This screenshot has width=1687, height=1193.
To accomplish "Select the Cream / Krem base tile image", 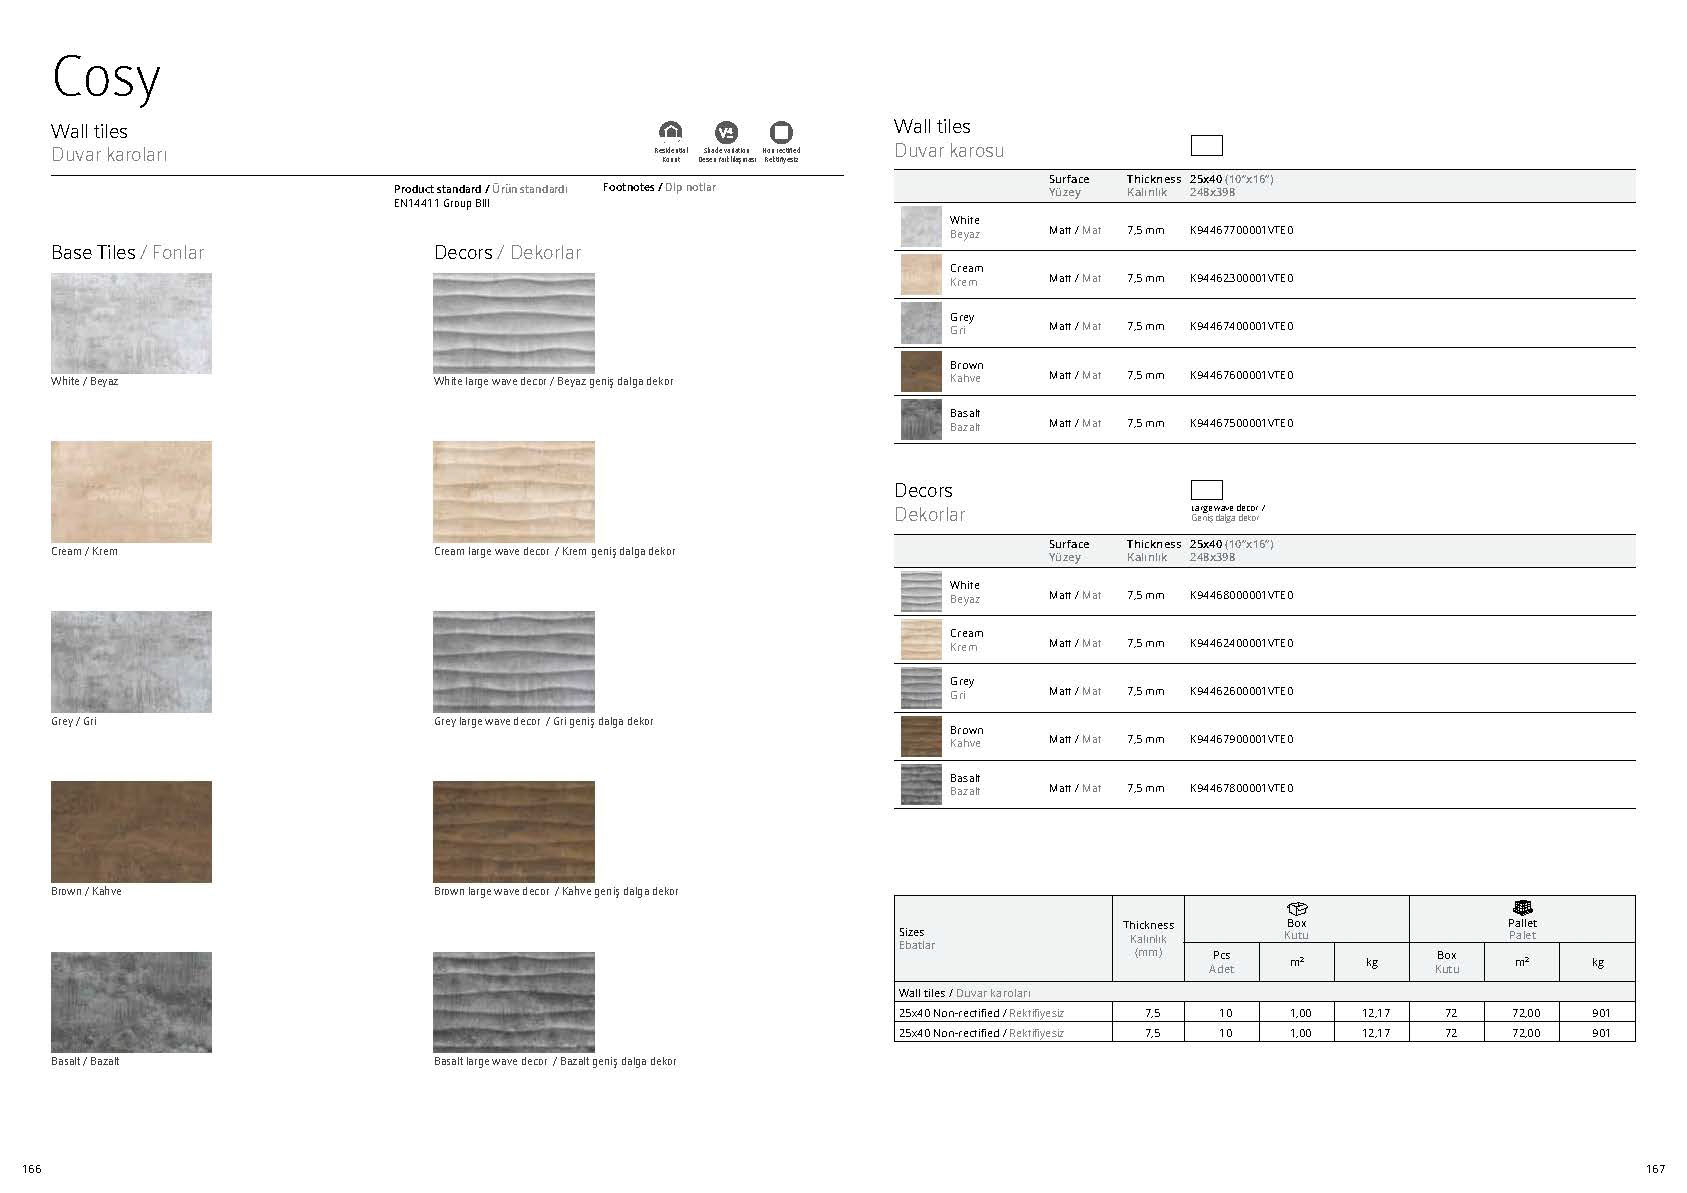I will coord(131,492).
